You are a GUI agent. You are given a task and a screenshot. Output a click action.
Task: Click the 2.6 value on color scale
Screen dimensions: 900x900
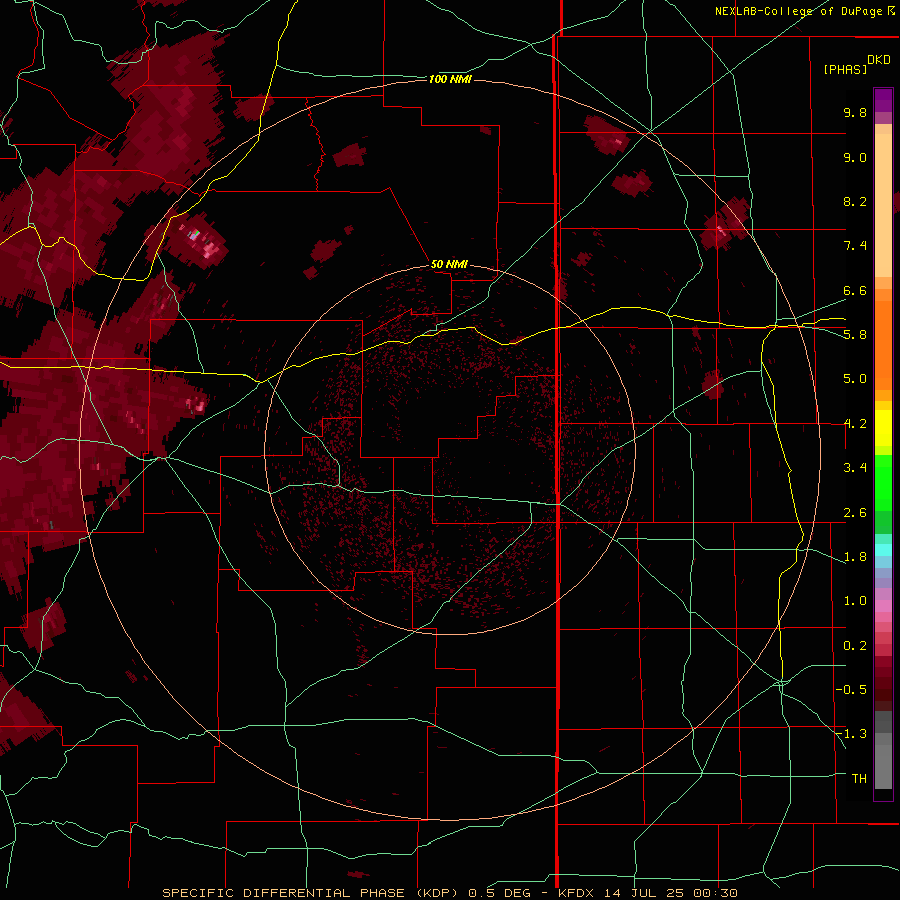coord(855,513)
